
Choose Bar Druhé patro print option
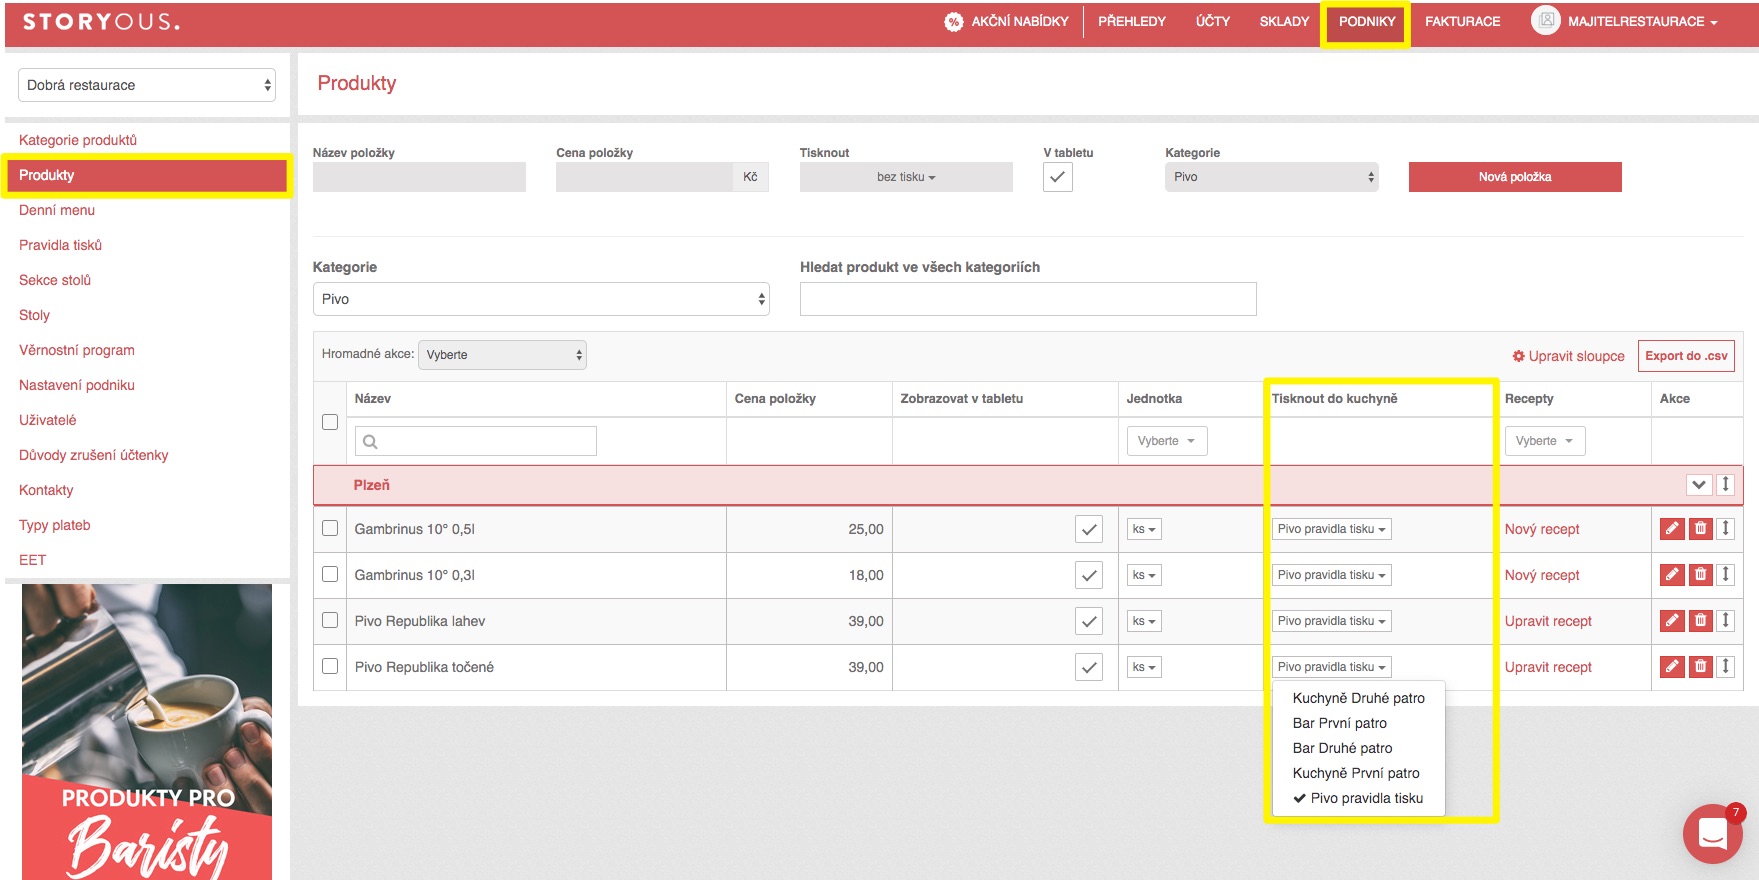(1342, 748)
